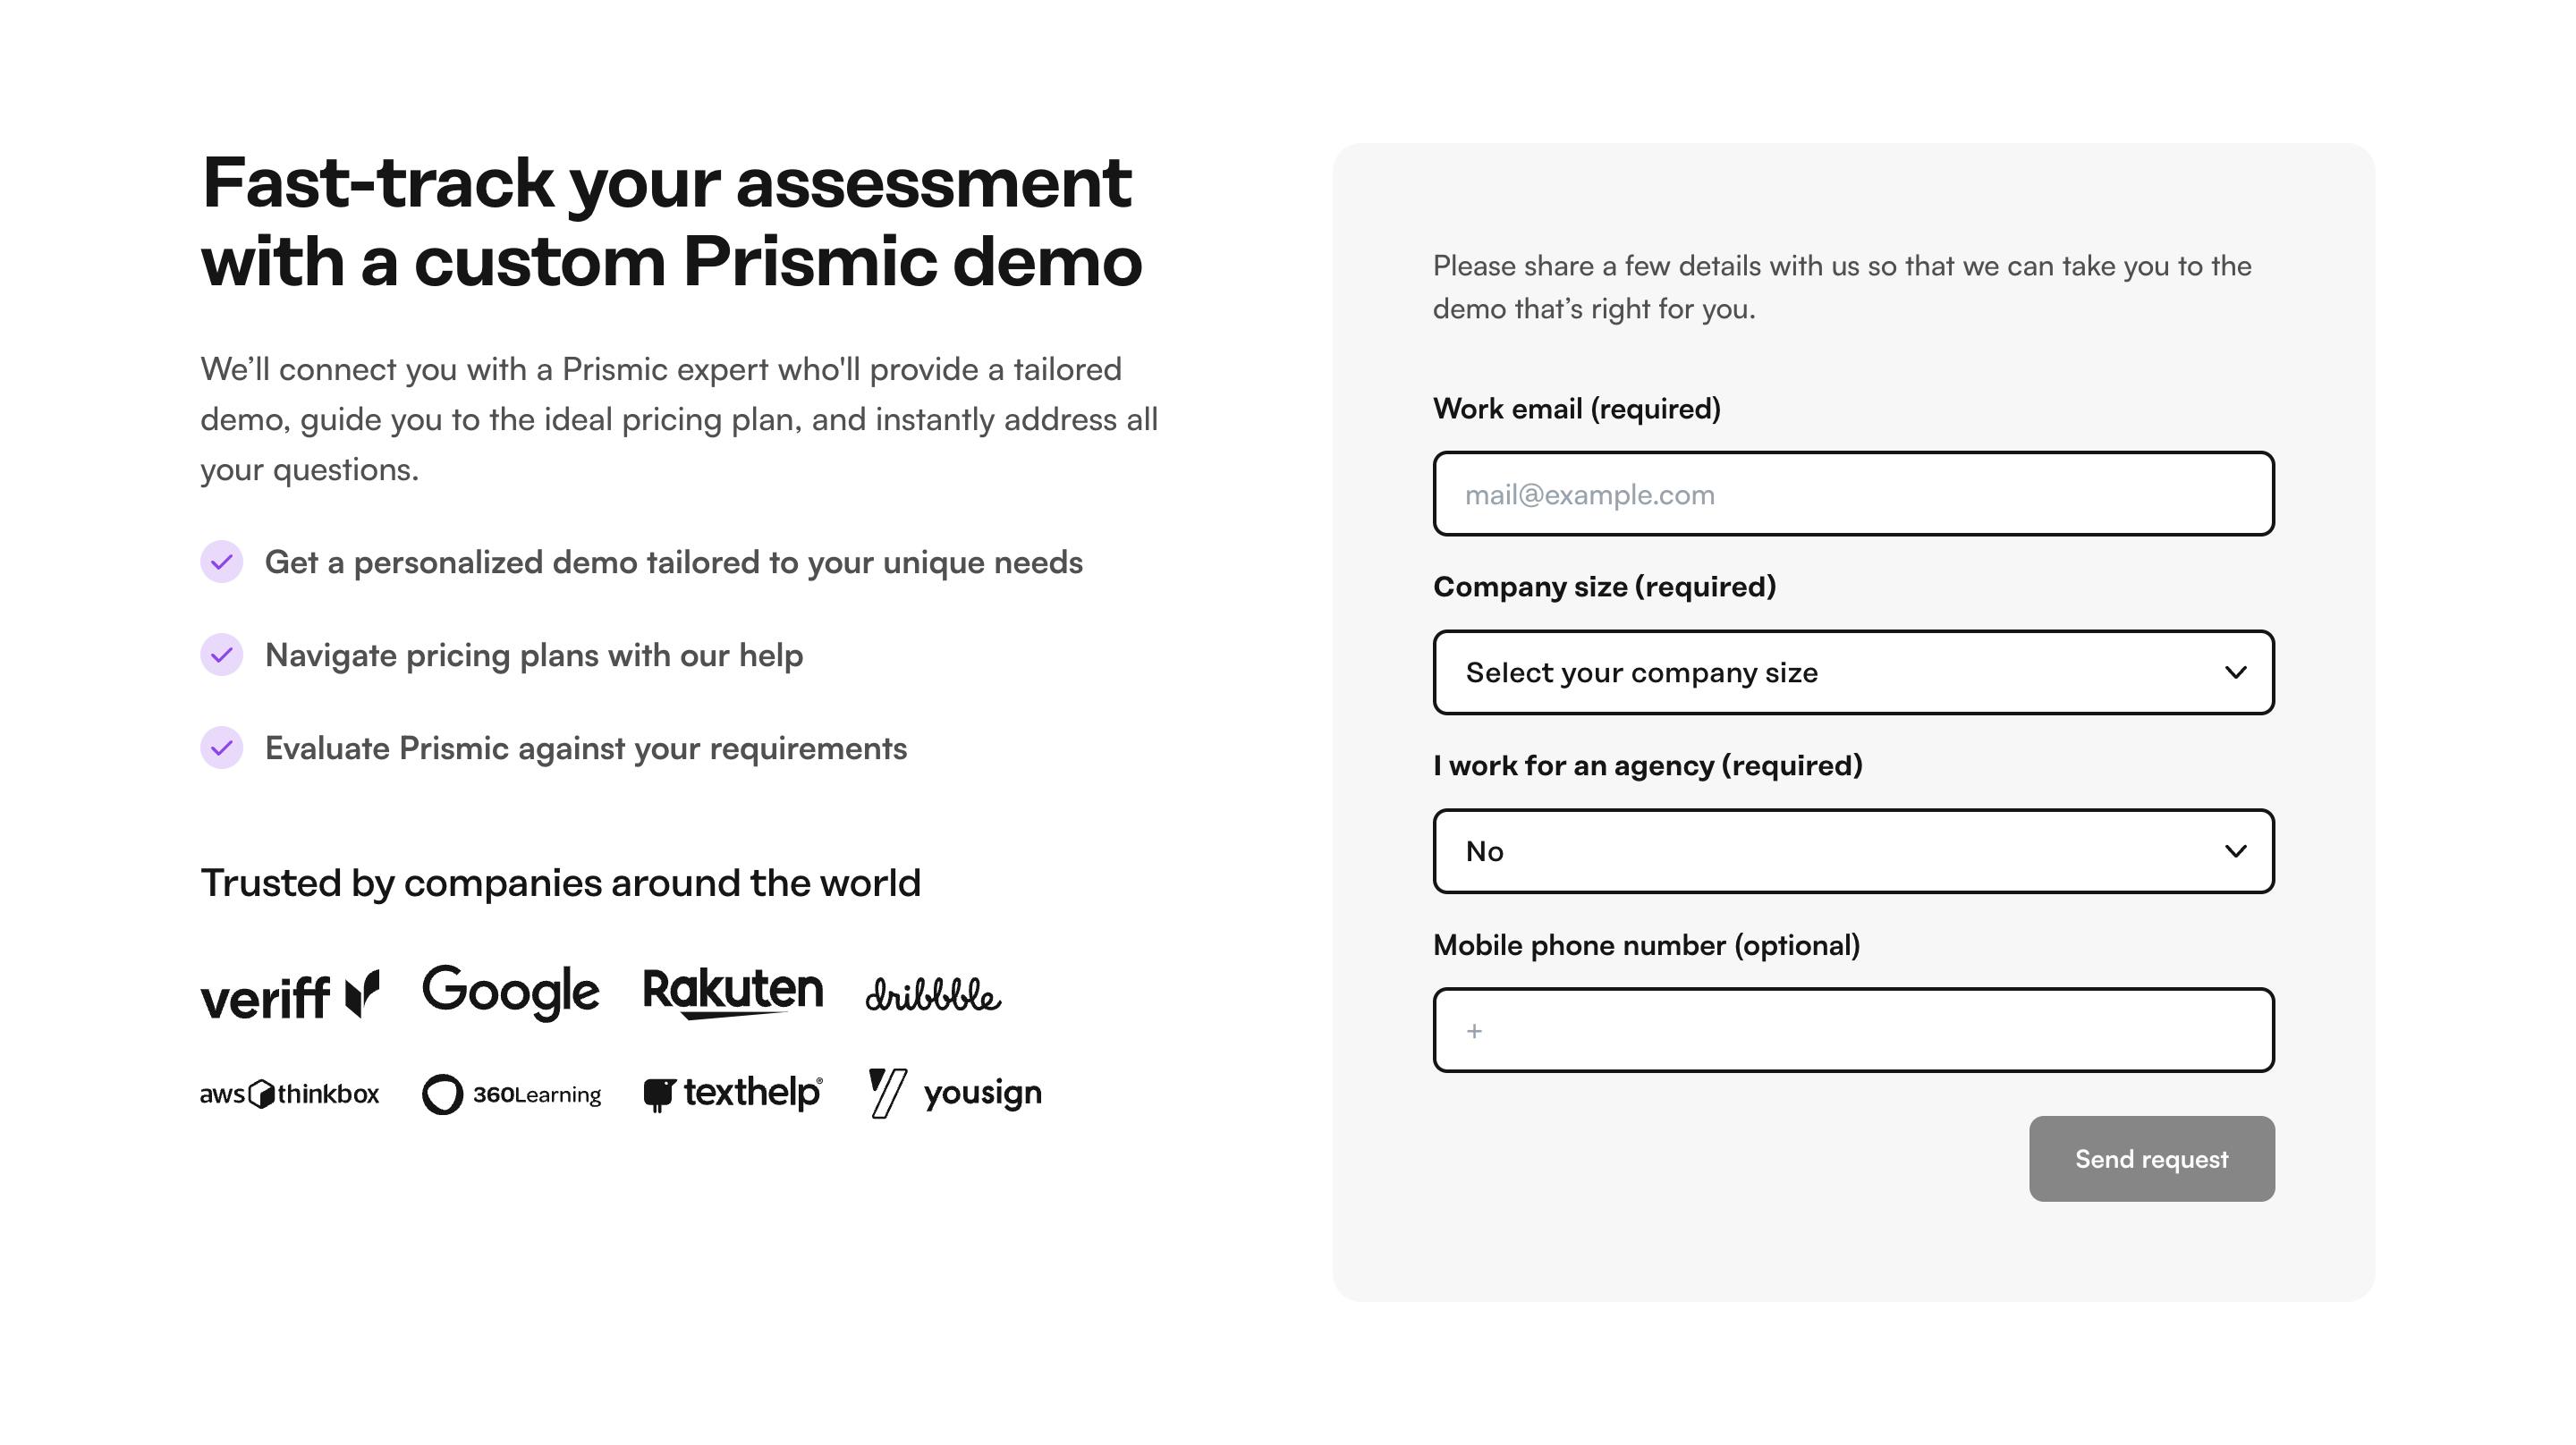
Task: Expand the company size dropdown
Action: [1852, 672]
